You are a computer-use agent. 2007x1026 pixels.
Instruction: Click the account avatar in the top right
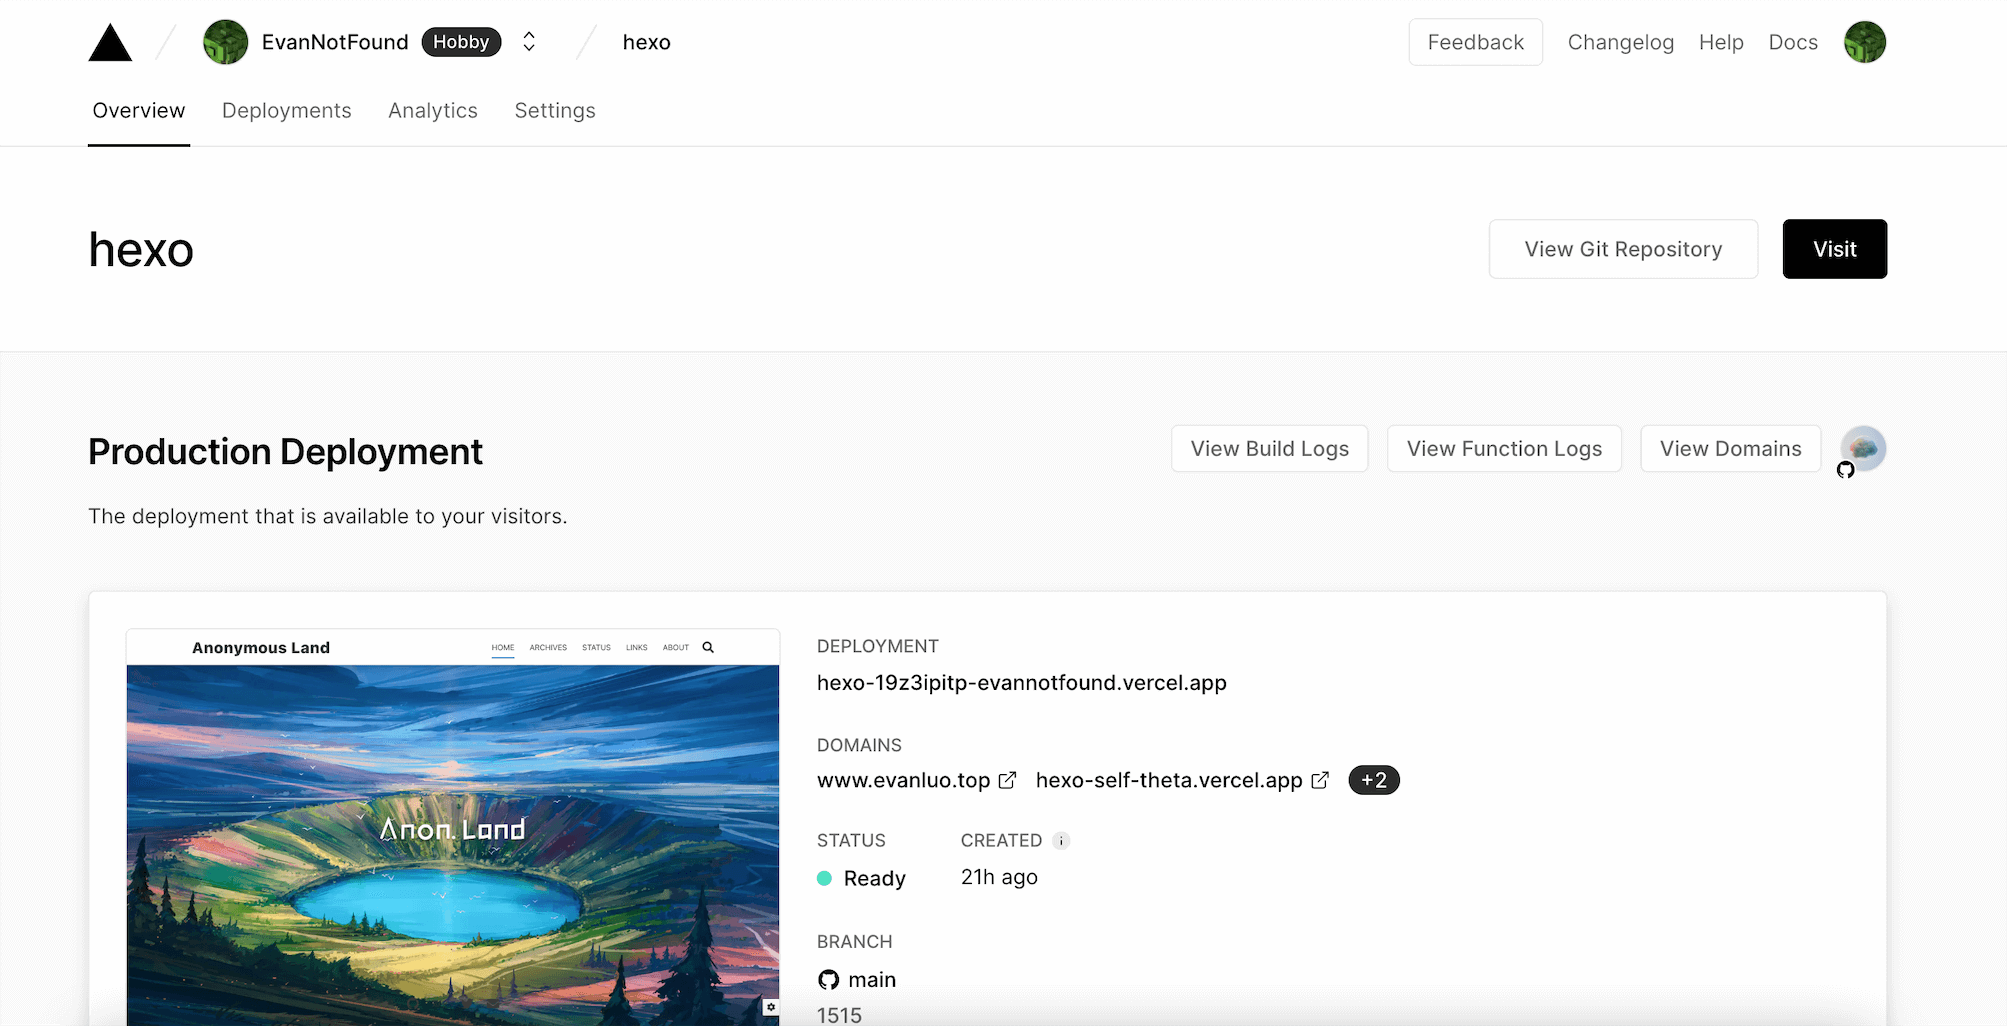tap(1864, 41)
